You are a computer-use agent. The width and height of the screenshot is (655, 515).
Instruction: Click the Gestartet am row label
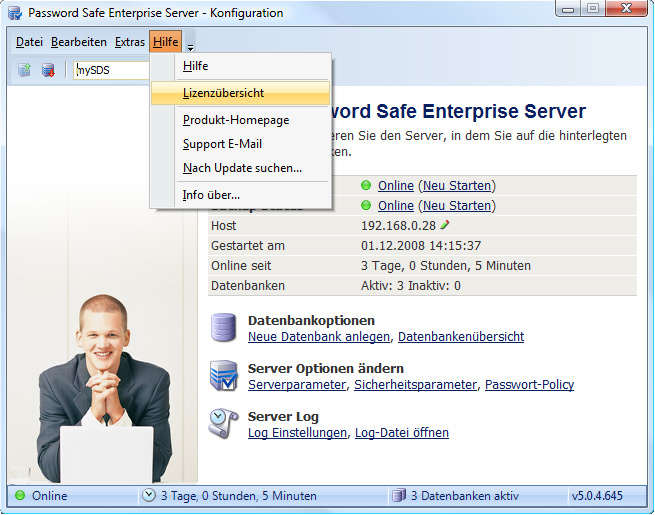[248, 246]
